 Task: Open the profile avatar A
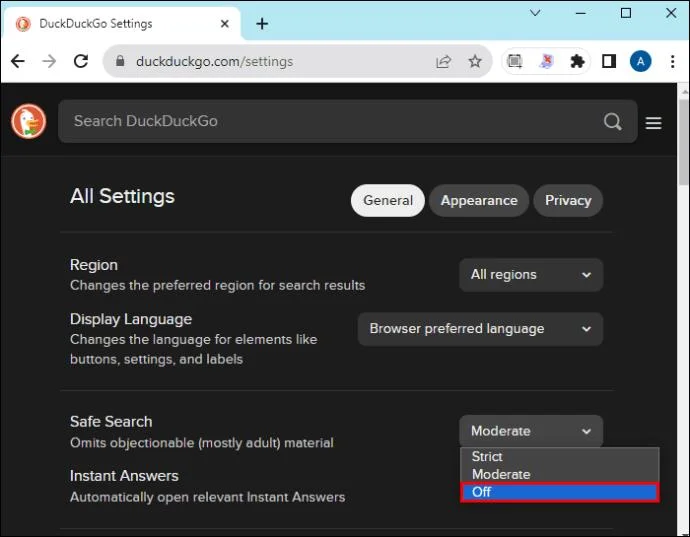(x=640, y=61)
